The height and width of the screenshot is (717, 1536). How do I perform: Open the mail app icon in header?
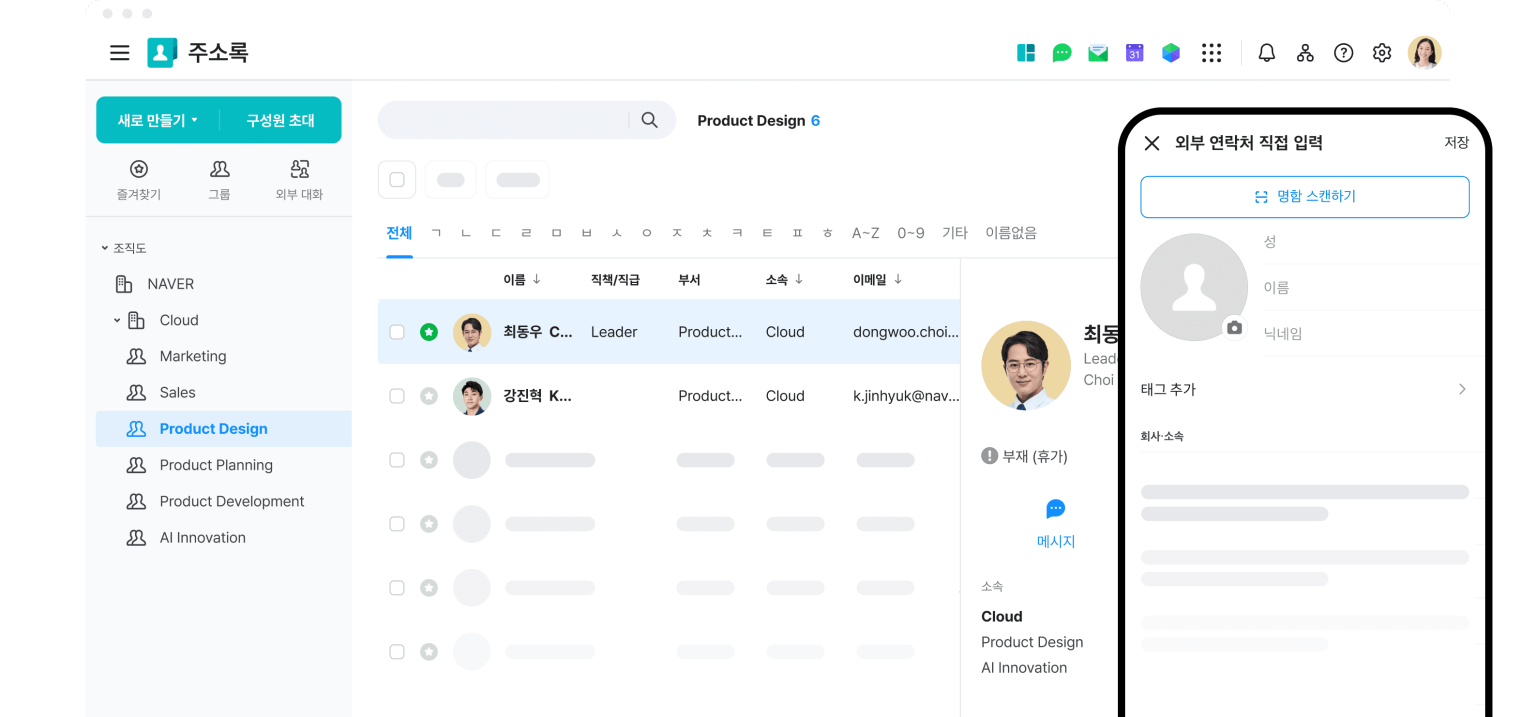click(1098, 53)
